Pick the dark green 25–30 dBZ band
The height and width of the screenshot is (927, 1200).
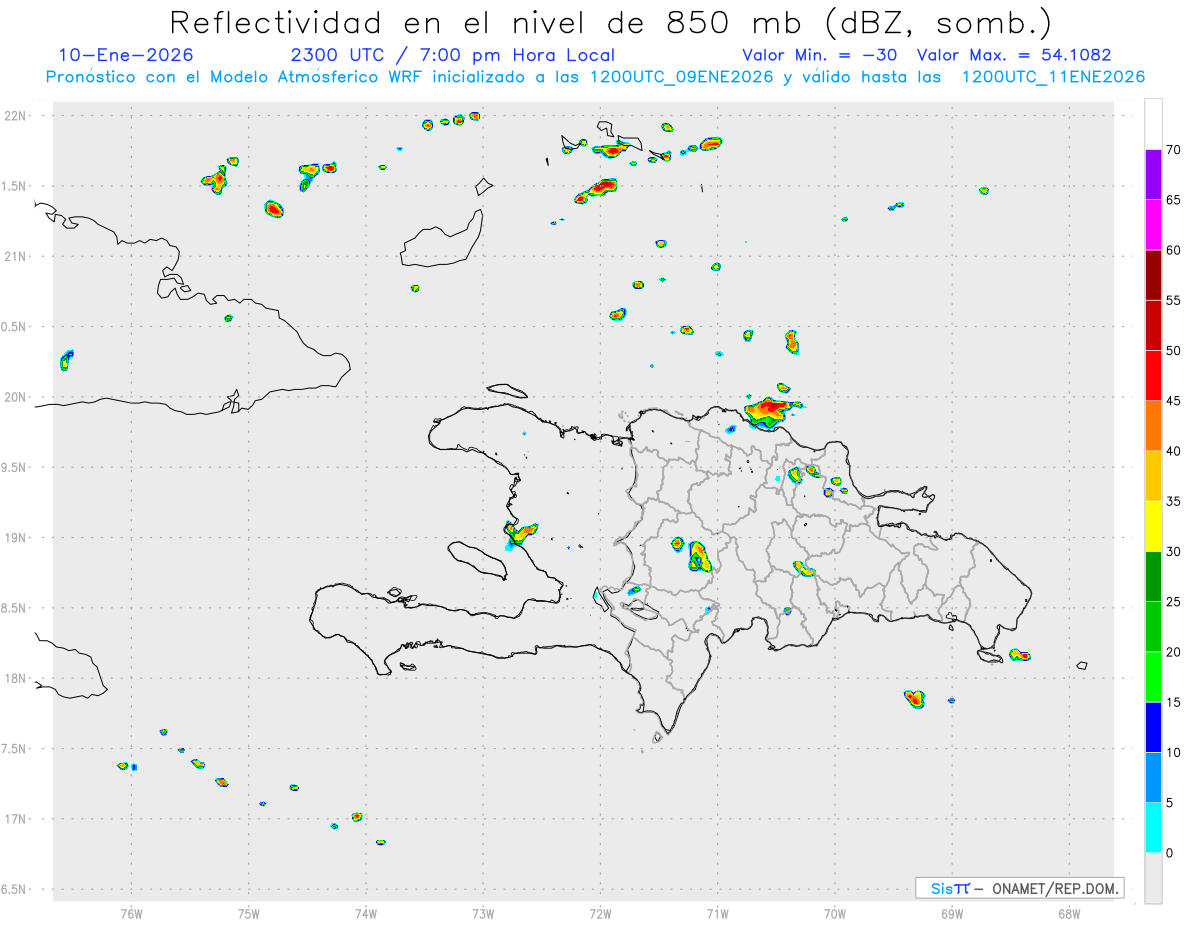(x=1153, y=577)
